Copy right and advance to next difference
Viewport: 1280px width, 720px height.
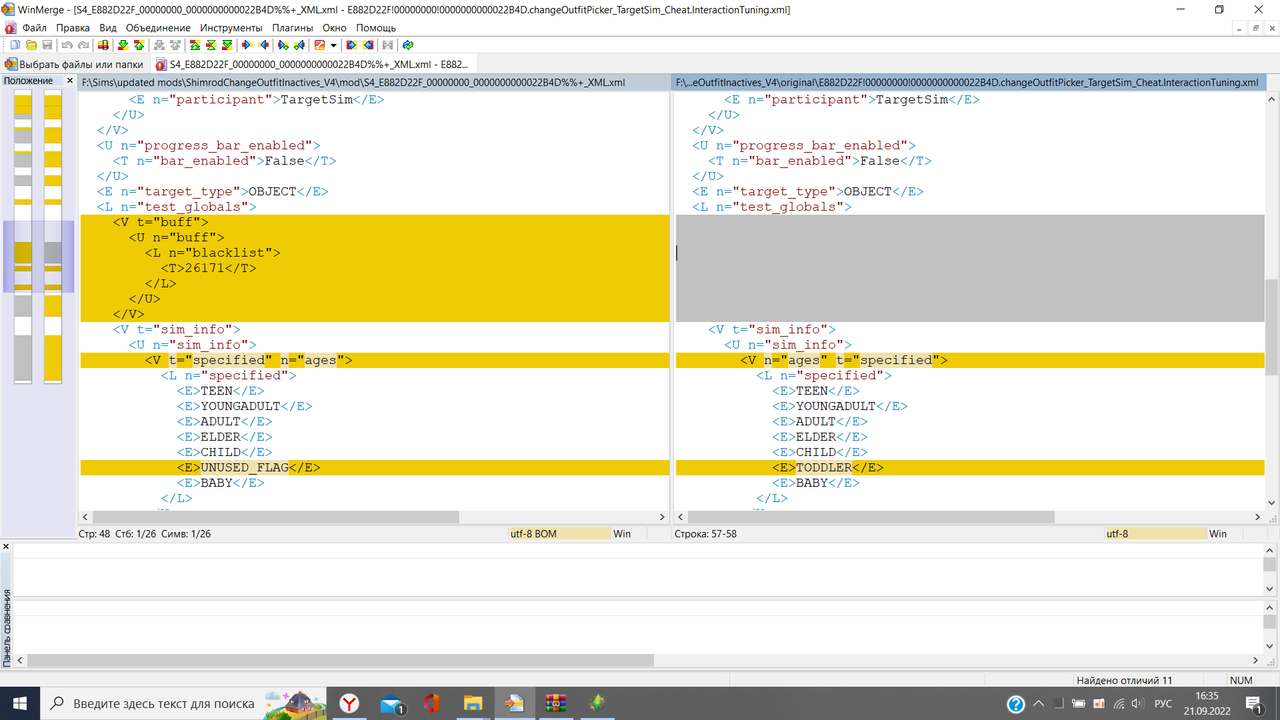coord(283,45)
